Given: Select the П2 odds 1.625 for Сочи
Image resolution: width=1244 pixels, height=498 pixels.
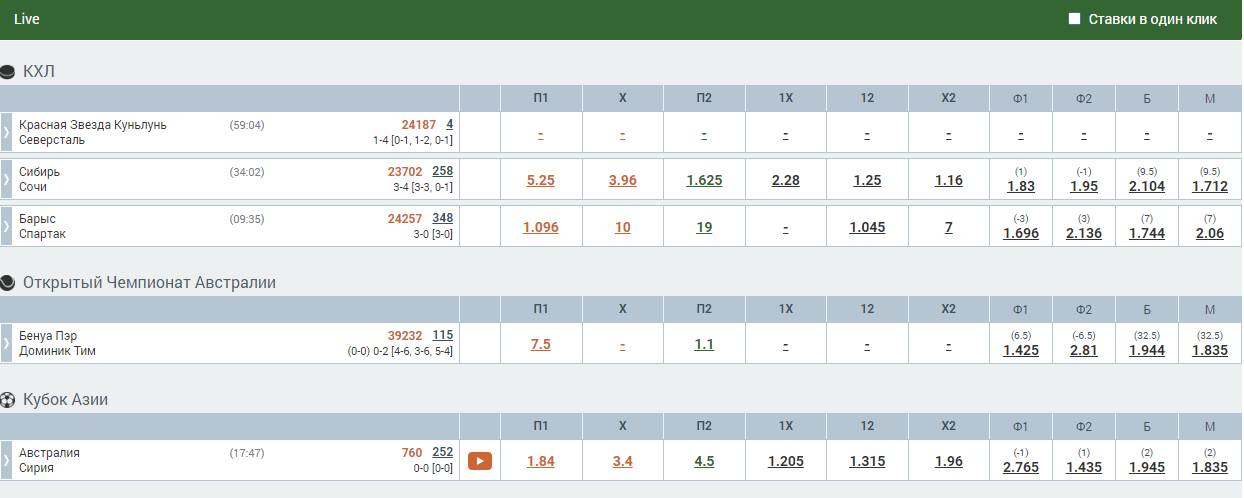Looking at the screenshot, I should tap(704, 180).
